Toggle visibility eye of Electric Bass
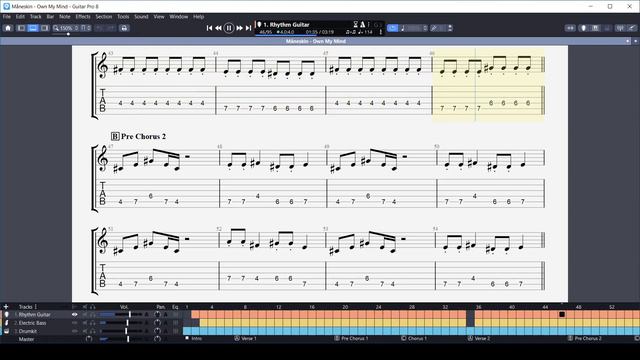This screenshot has height=360, width=640. tap(74, 323)
